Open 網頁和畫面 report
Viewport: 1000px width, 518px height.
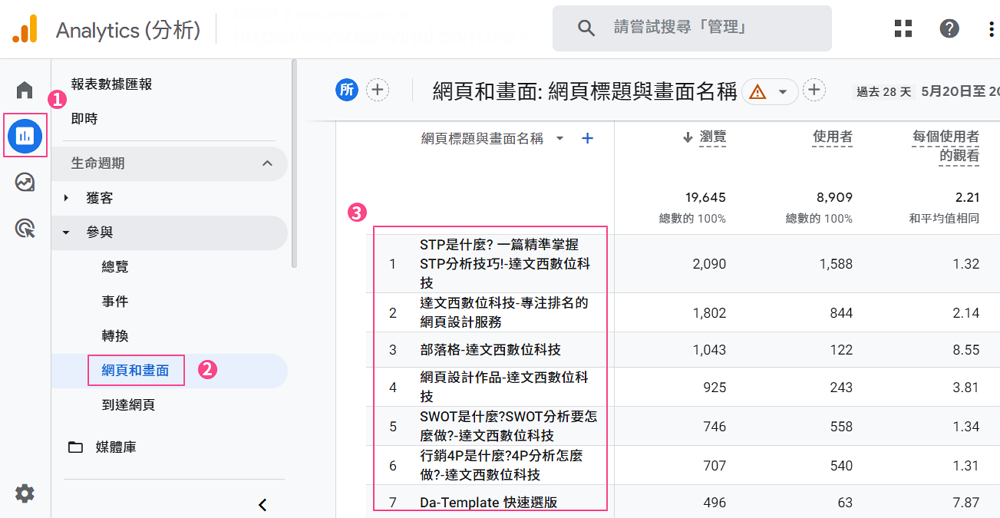tap(135, 370)
